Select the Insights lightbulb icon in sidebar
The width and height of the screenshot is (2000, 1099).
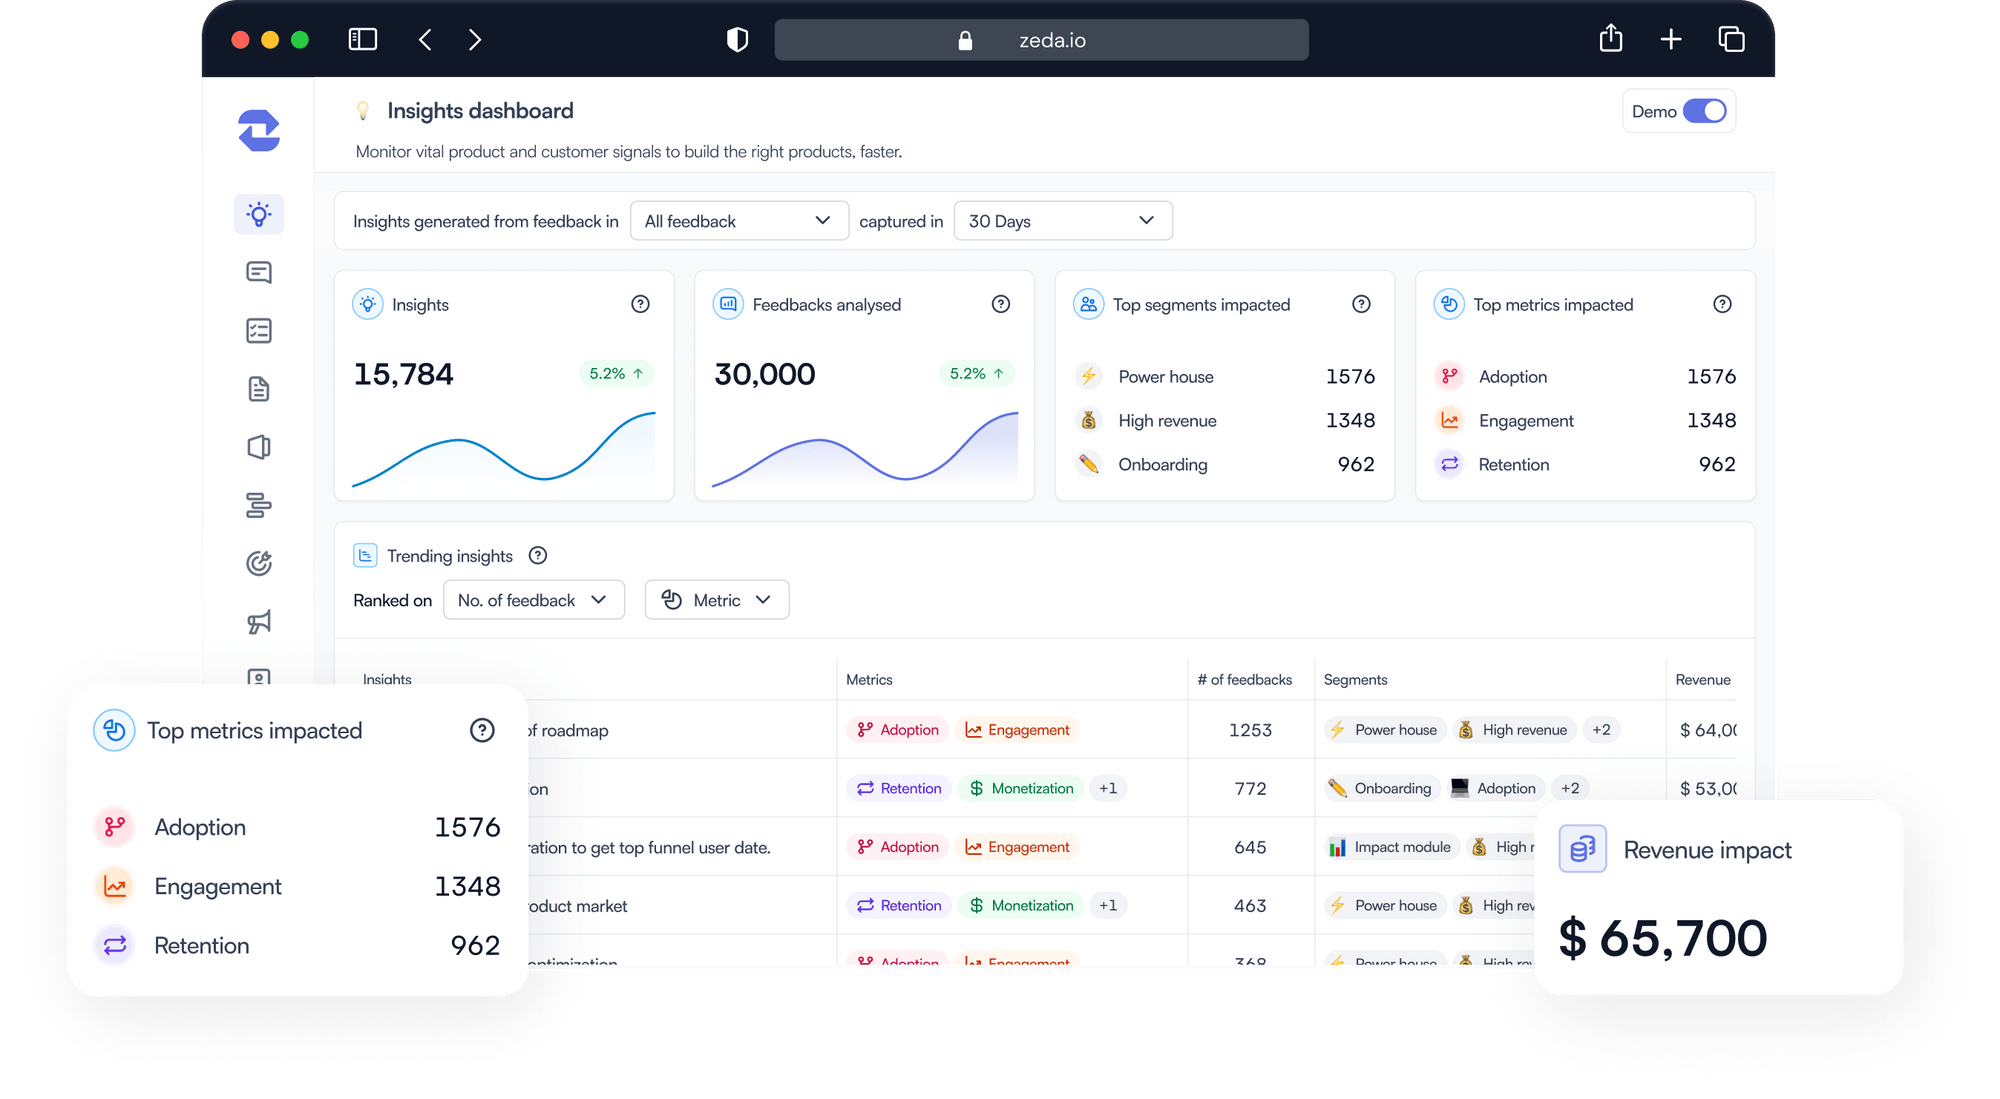(x=259, y=213)
